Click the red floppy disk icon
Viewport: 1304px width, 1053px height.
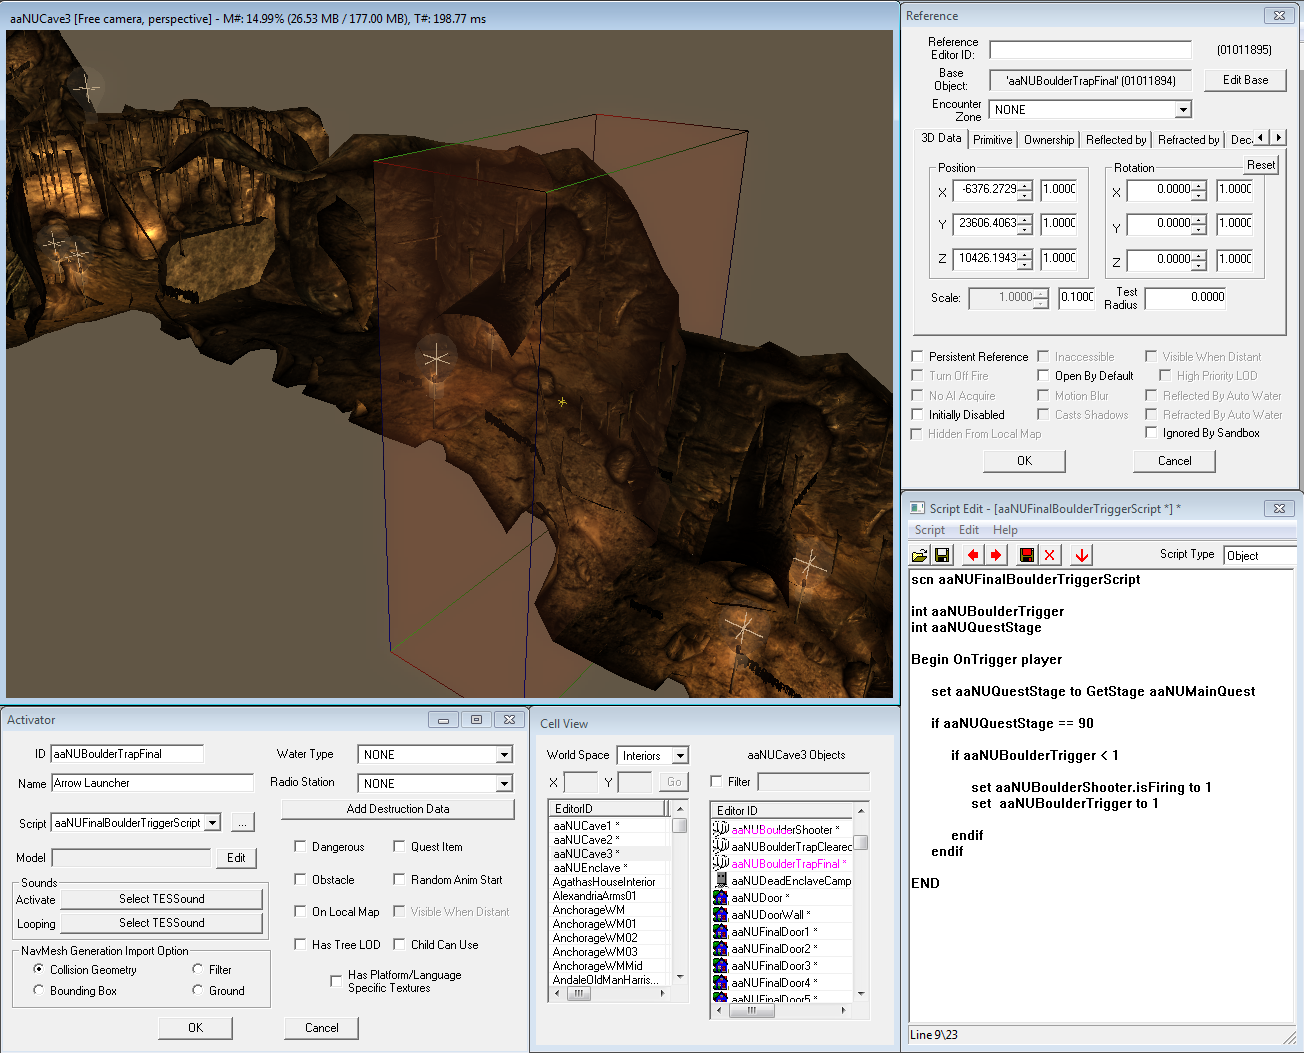(1027, 555)
